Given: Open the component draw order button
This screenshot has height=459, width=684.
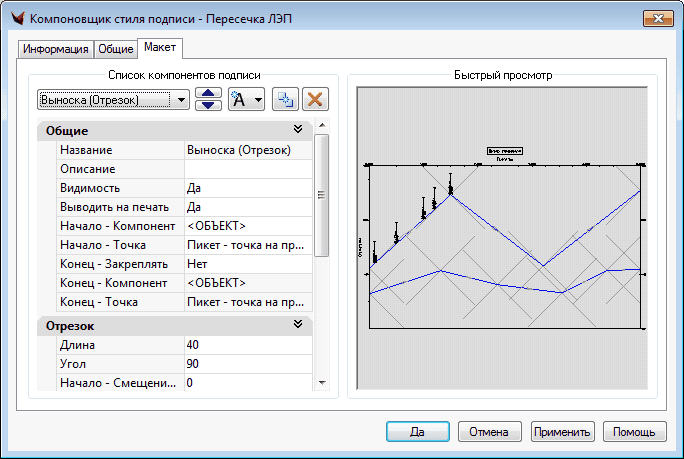Looking at the screenshot, I should [x=208, y=99].
